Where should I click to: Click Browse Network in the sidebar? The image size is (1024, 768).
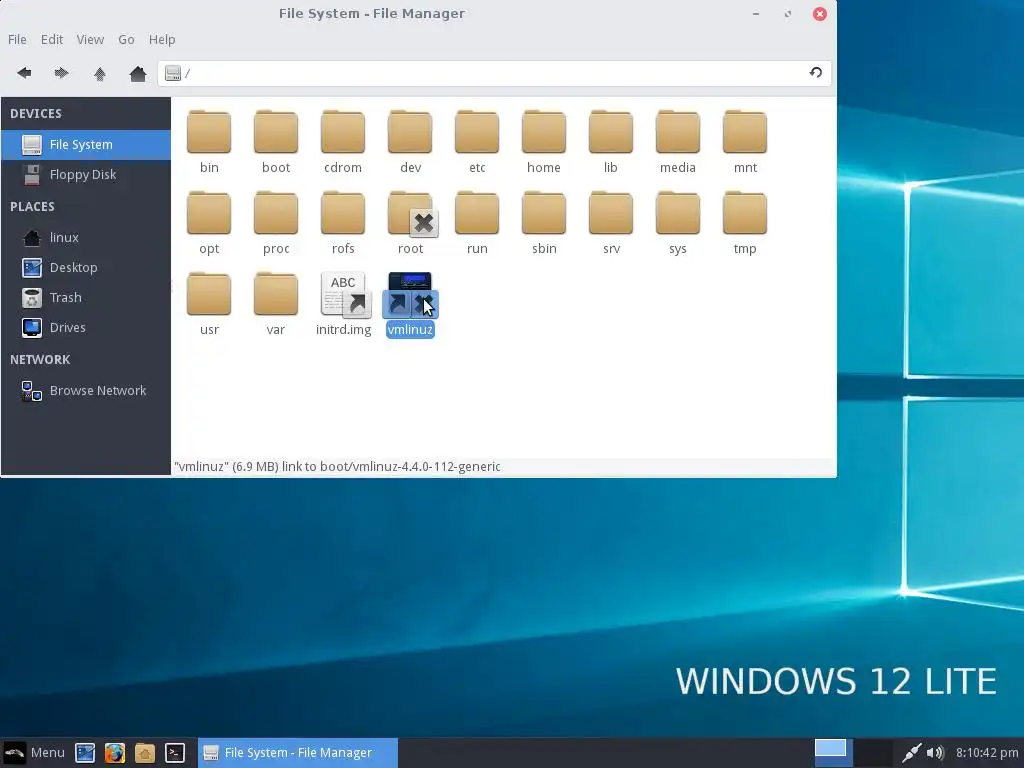pyautogui.click(x=86, y=391)
